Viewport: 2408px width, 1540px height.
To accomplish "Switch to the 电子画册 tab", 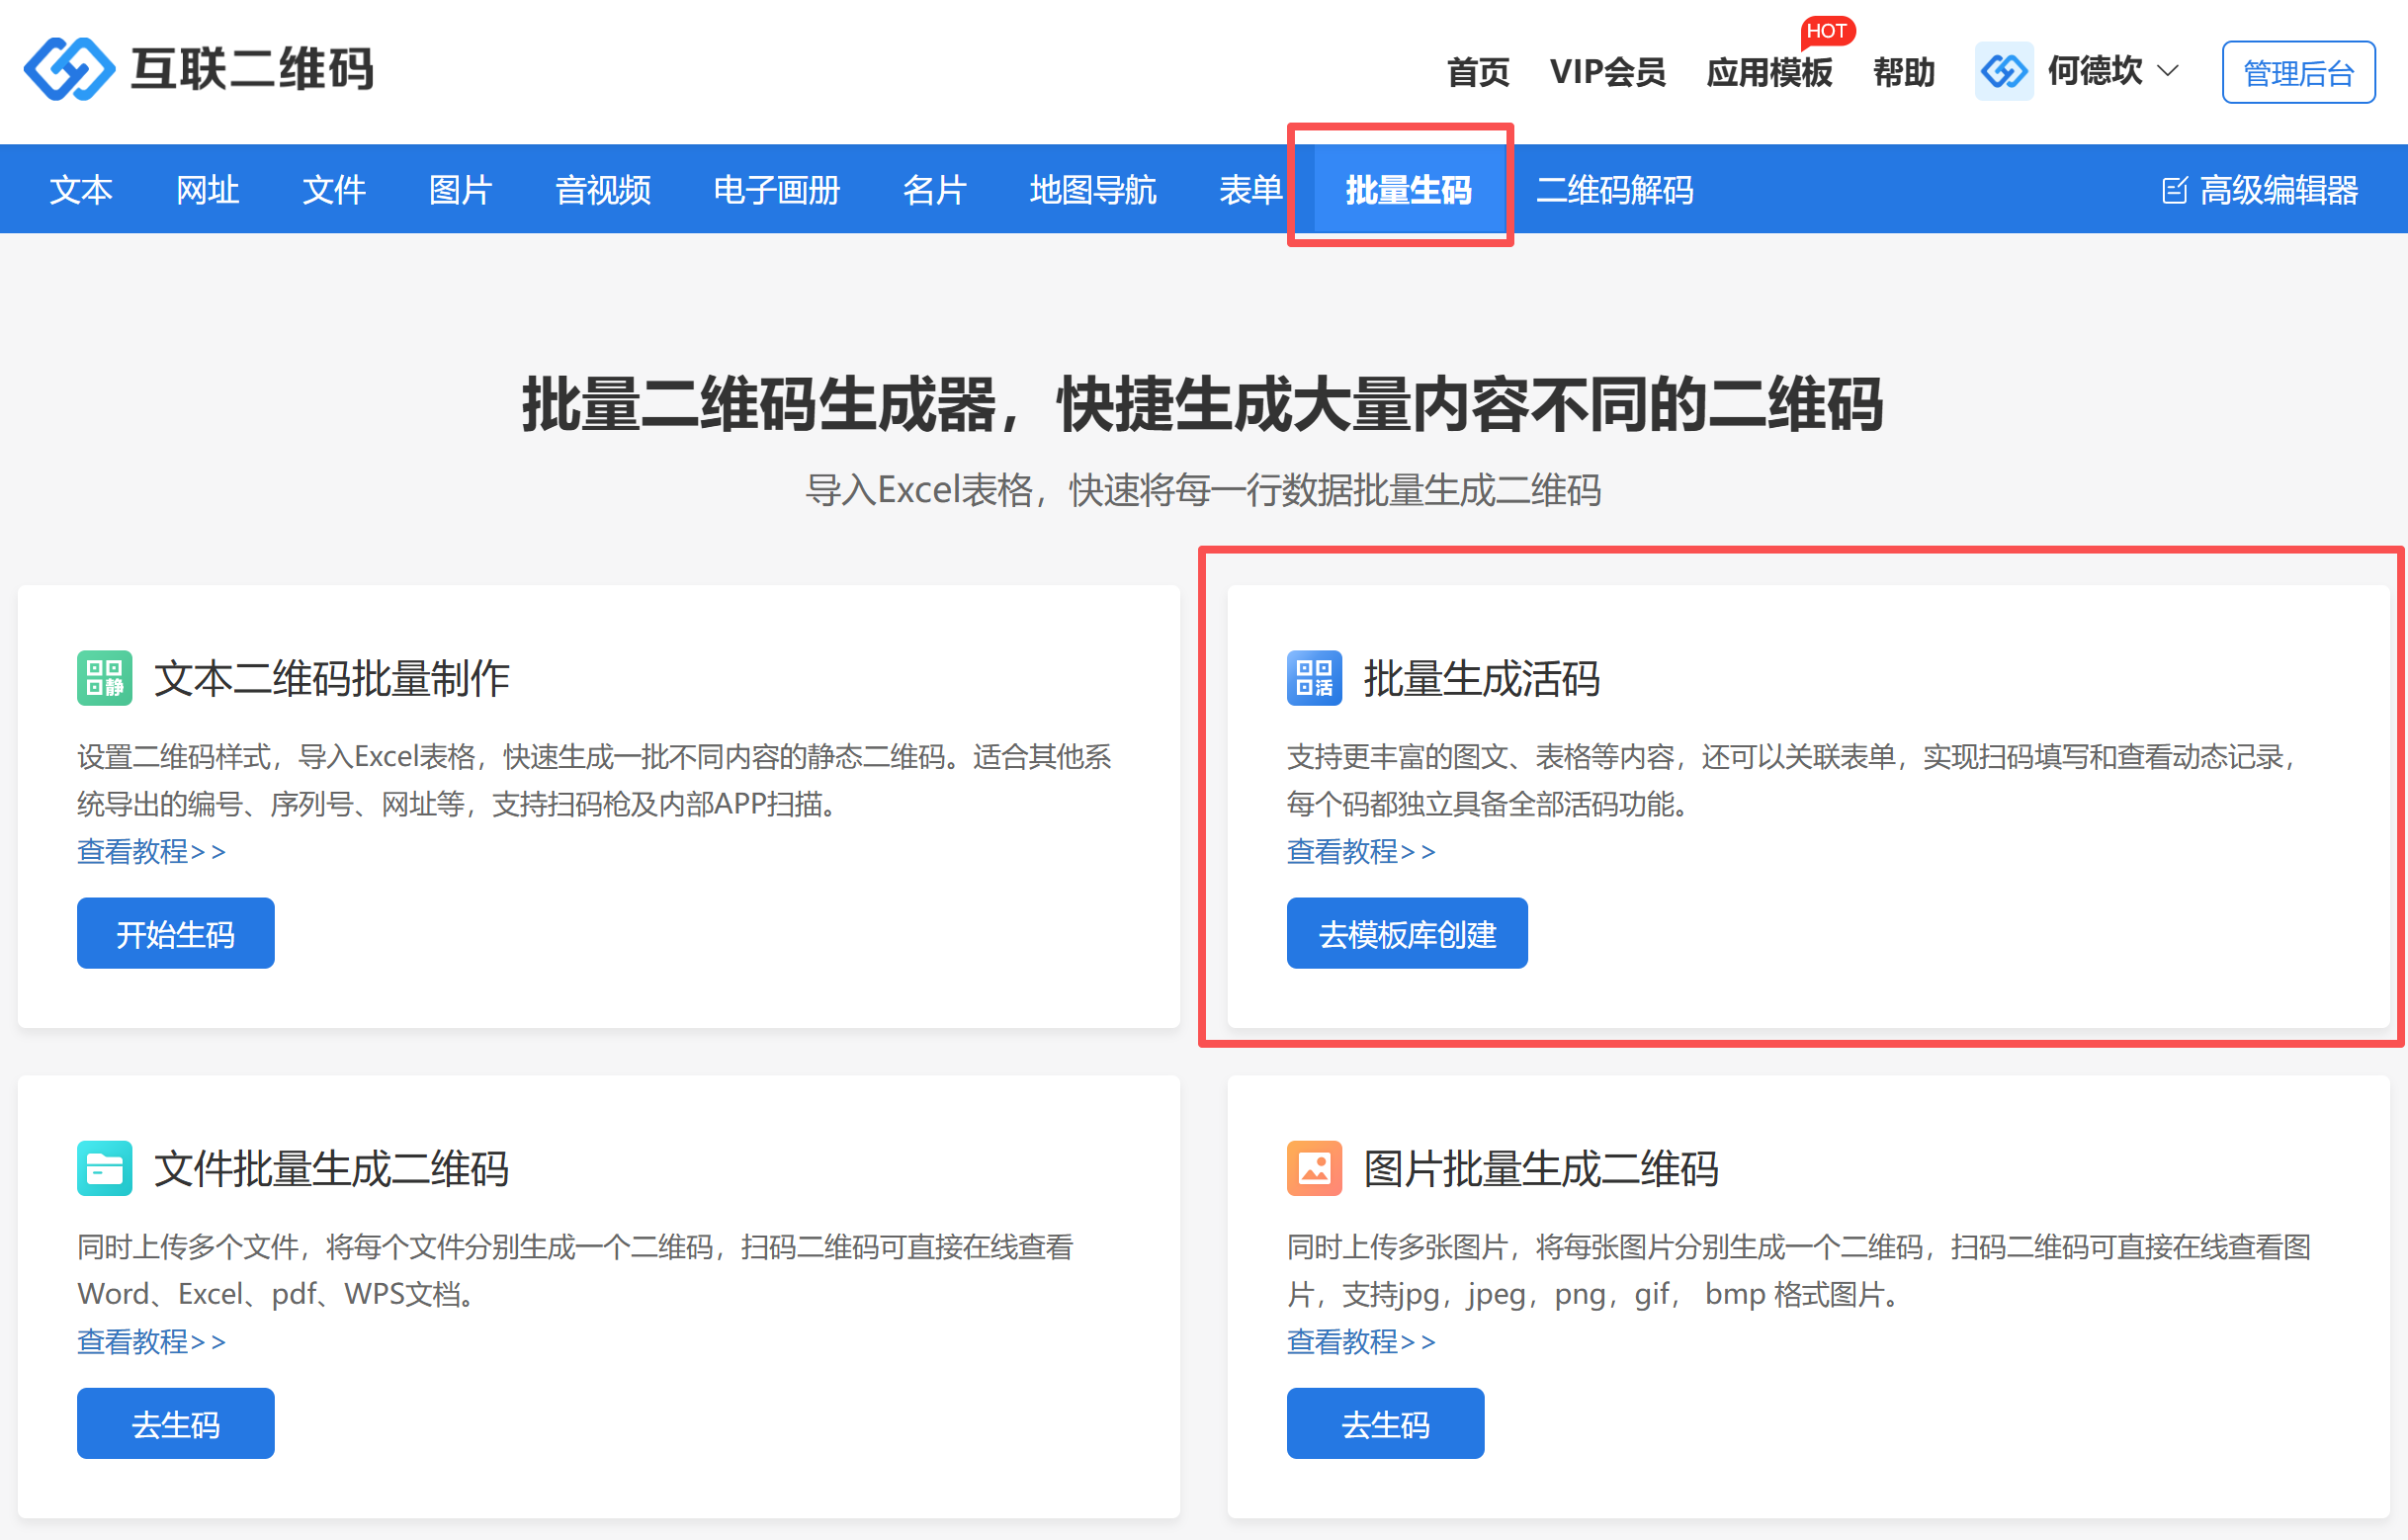I will 777,189.
